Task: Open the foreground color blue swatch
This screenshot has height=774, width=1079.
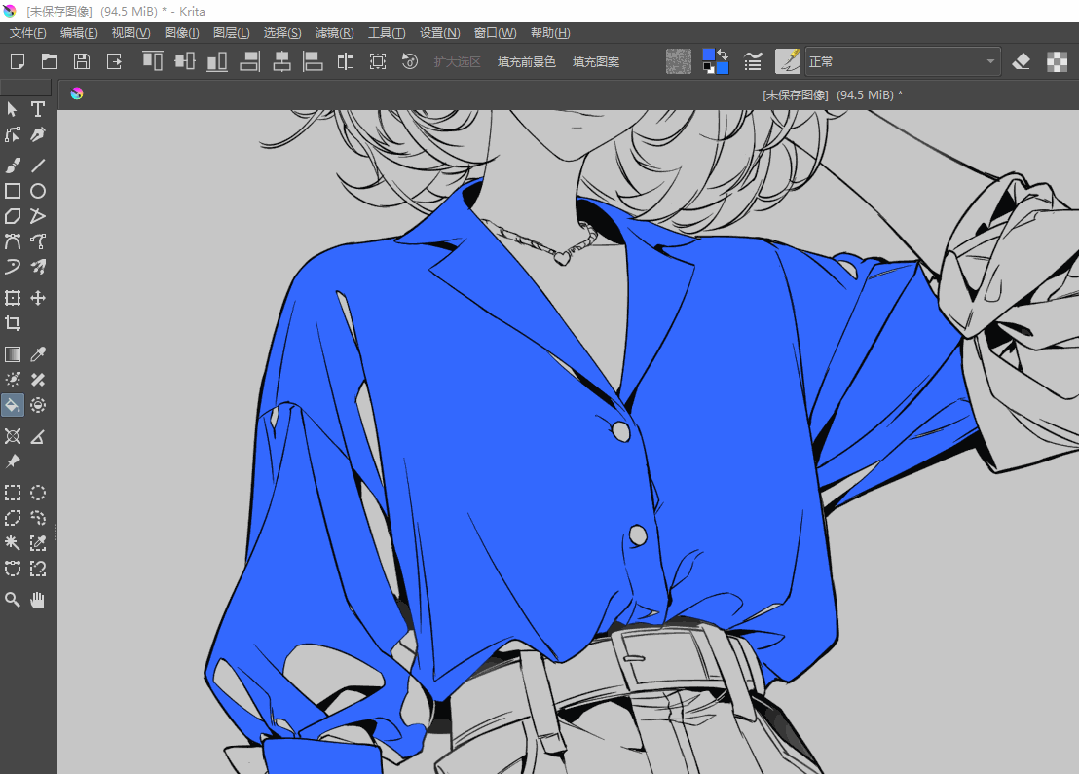Action: click(x=708, y=55)
